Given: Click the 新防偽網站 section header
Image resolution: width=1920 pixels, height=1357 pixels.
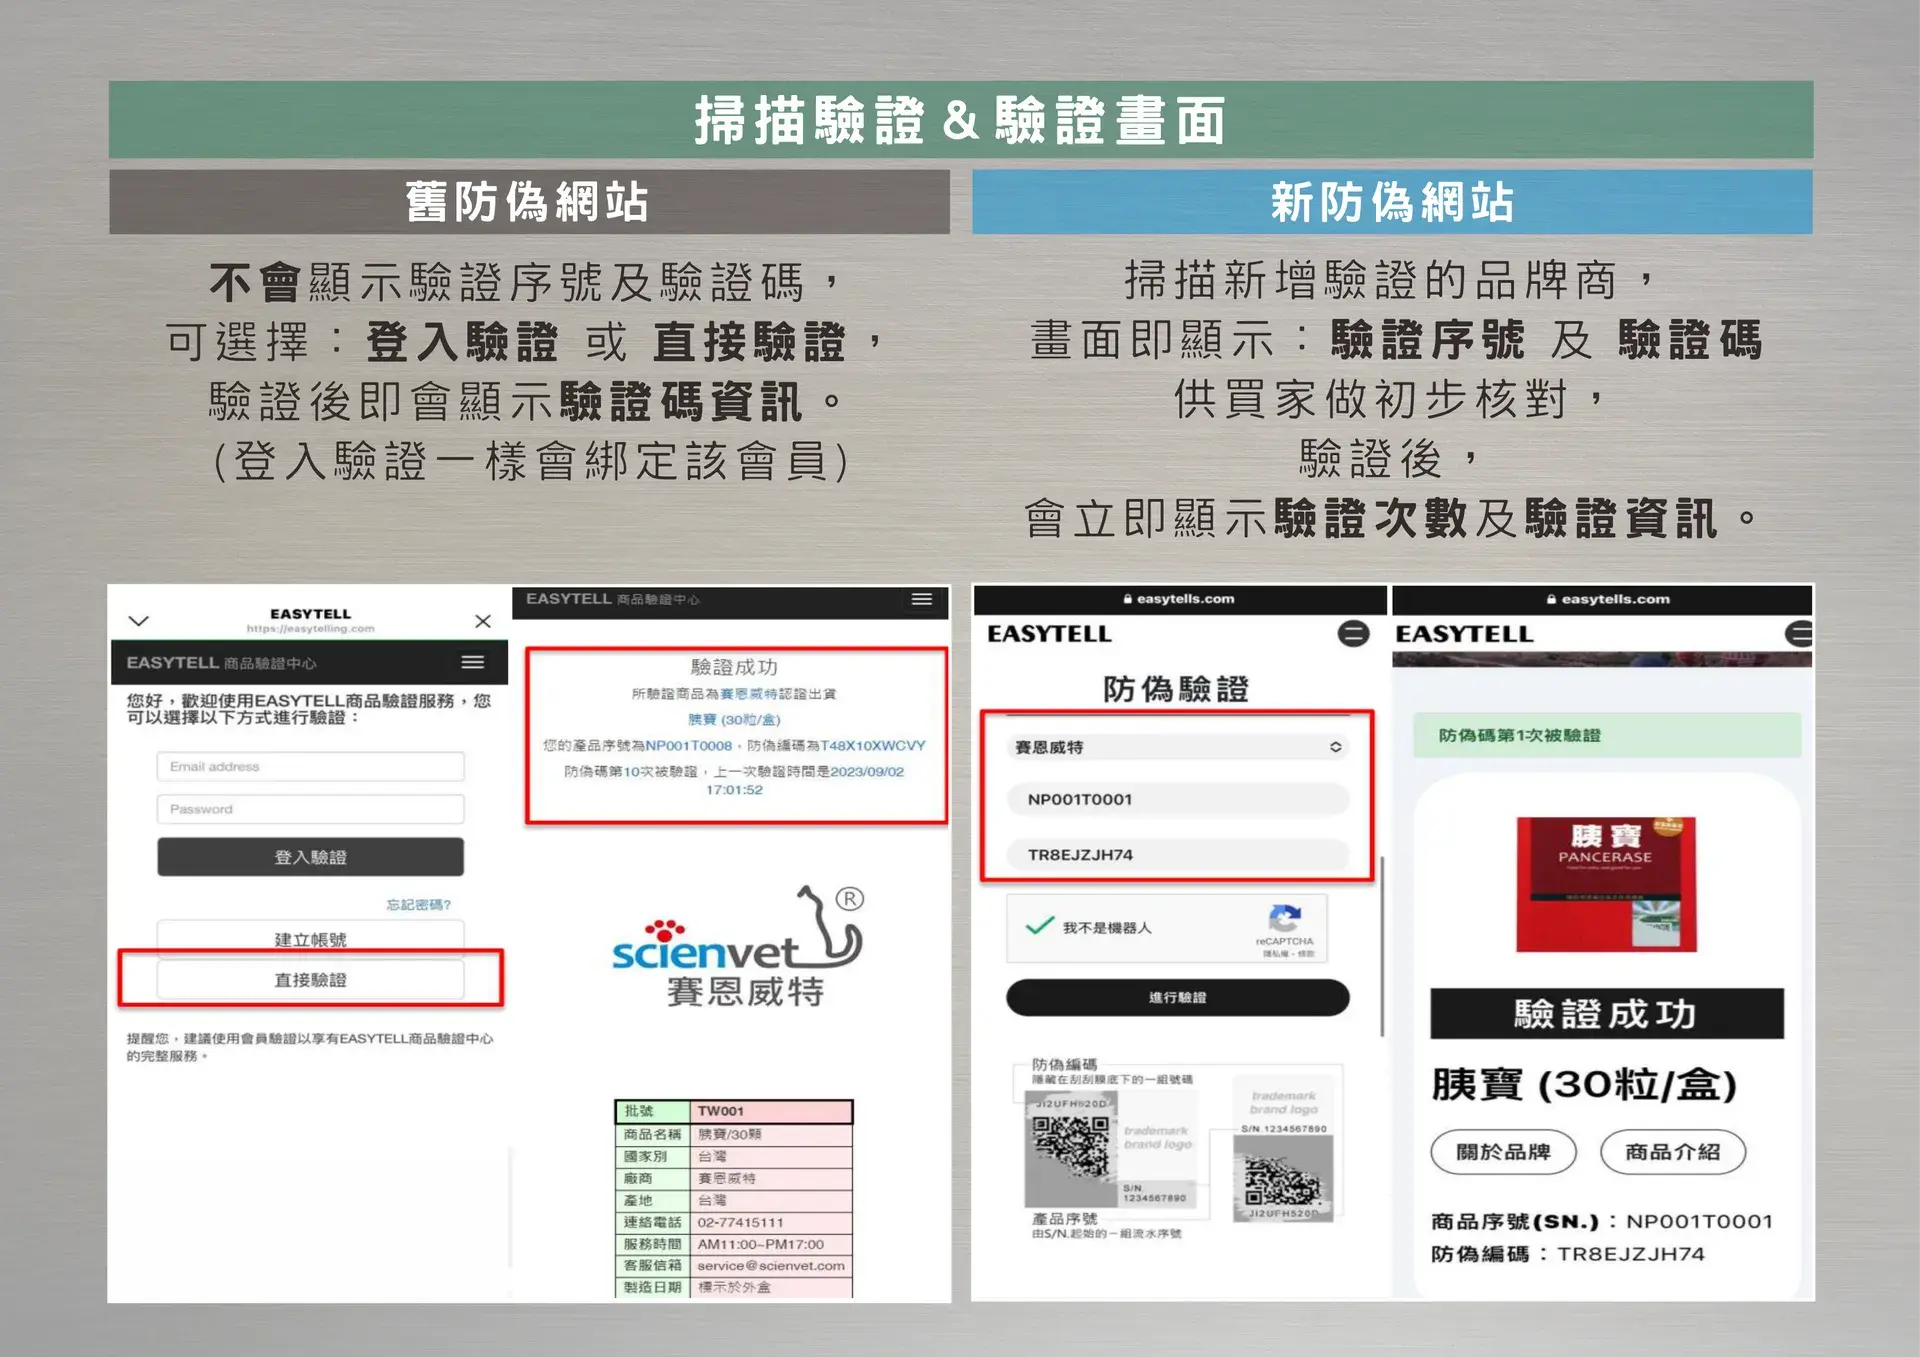Looking at the screenshot, I should 1392,202.
